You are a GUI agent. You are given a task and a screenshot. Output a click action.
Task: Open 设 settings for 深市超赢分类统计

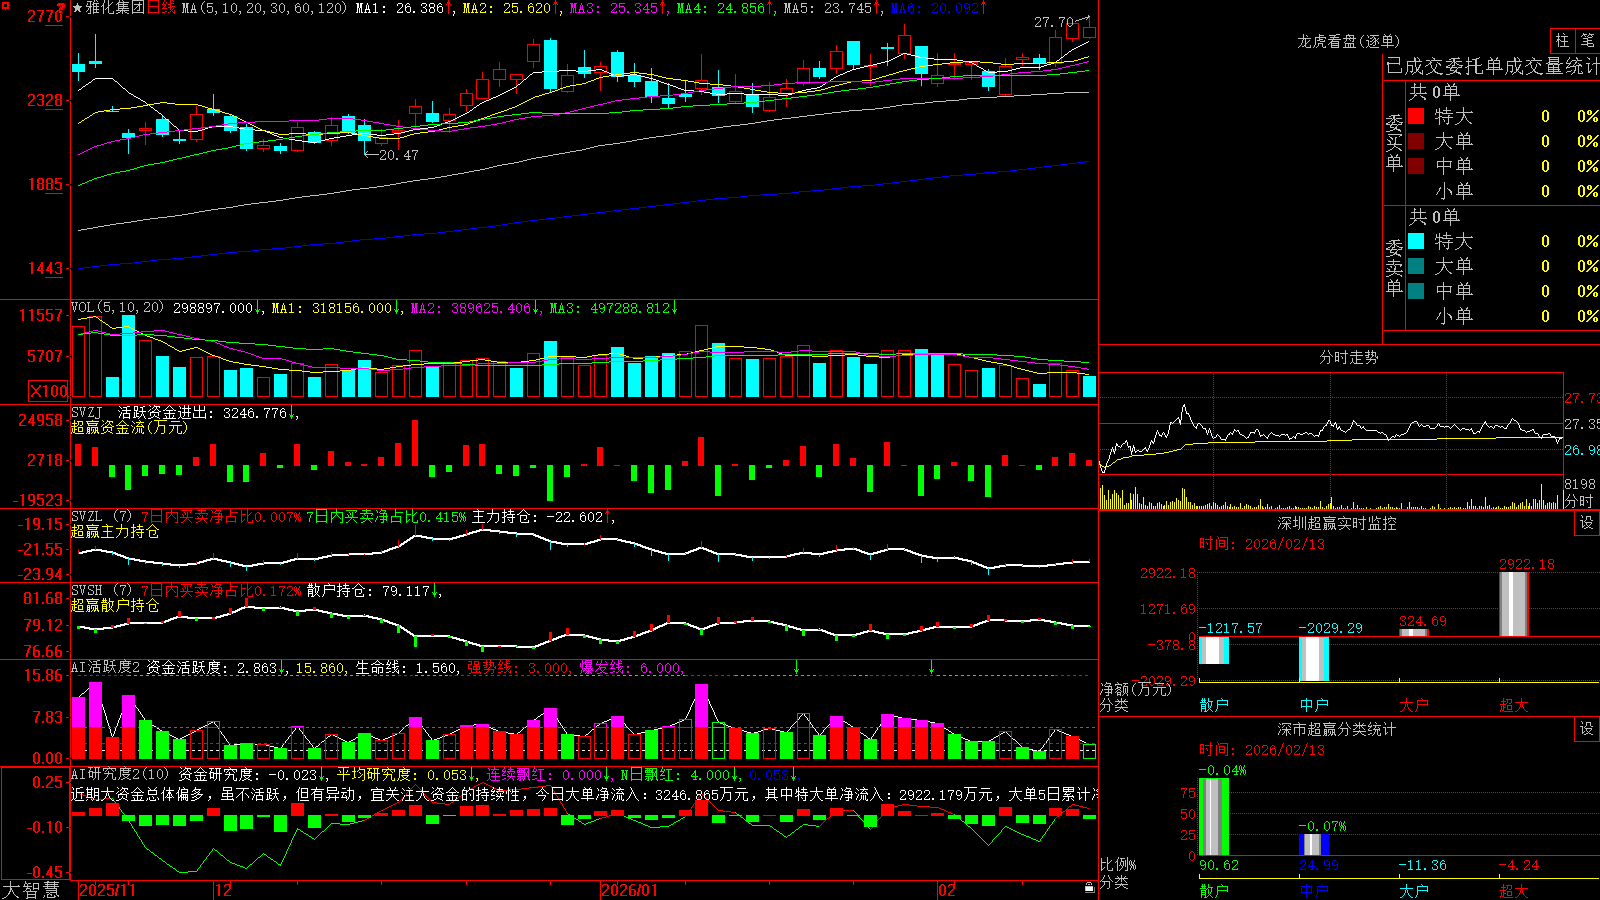[1587, 729]
